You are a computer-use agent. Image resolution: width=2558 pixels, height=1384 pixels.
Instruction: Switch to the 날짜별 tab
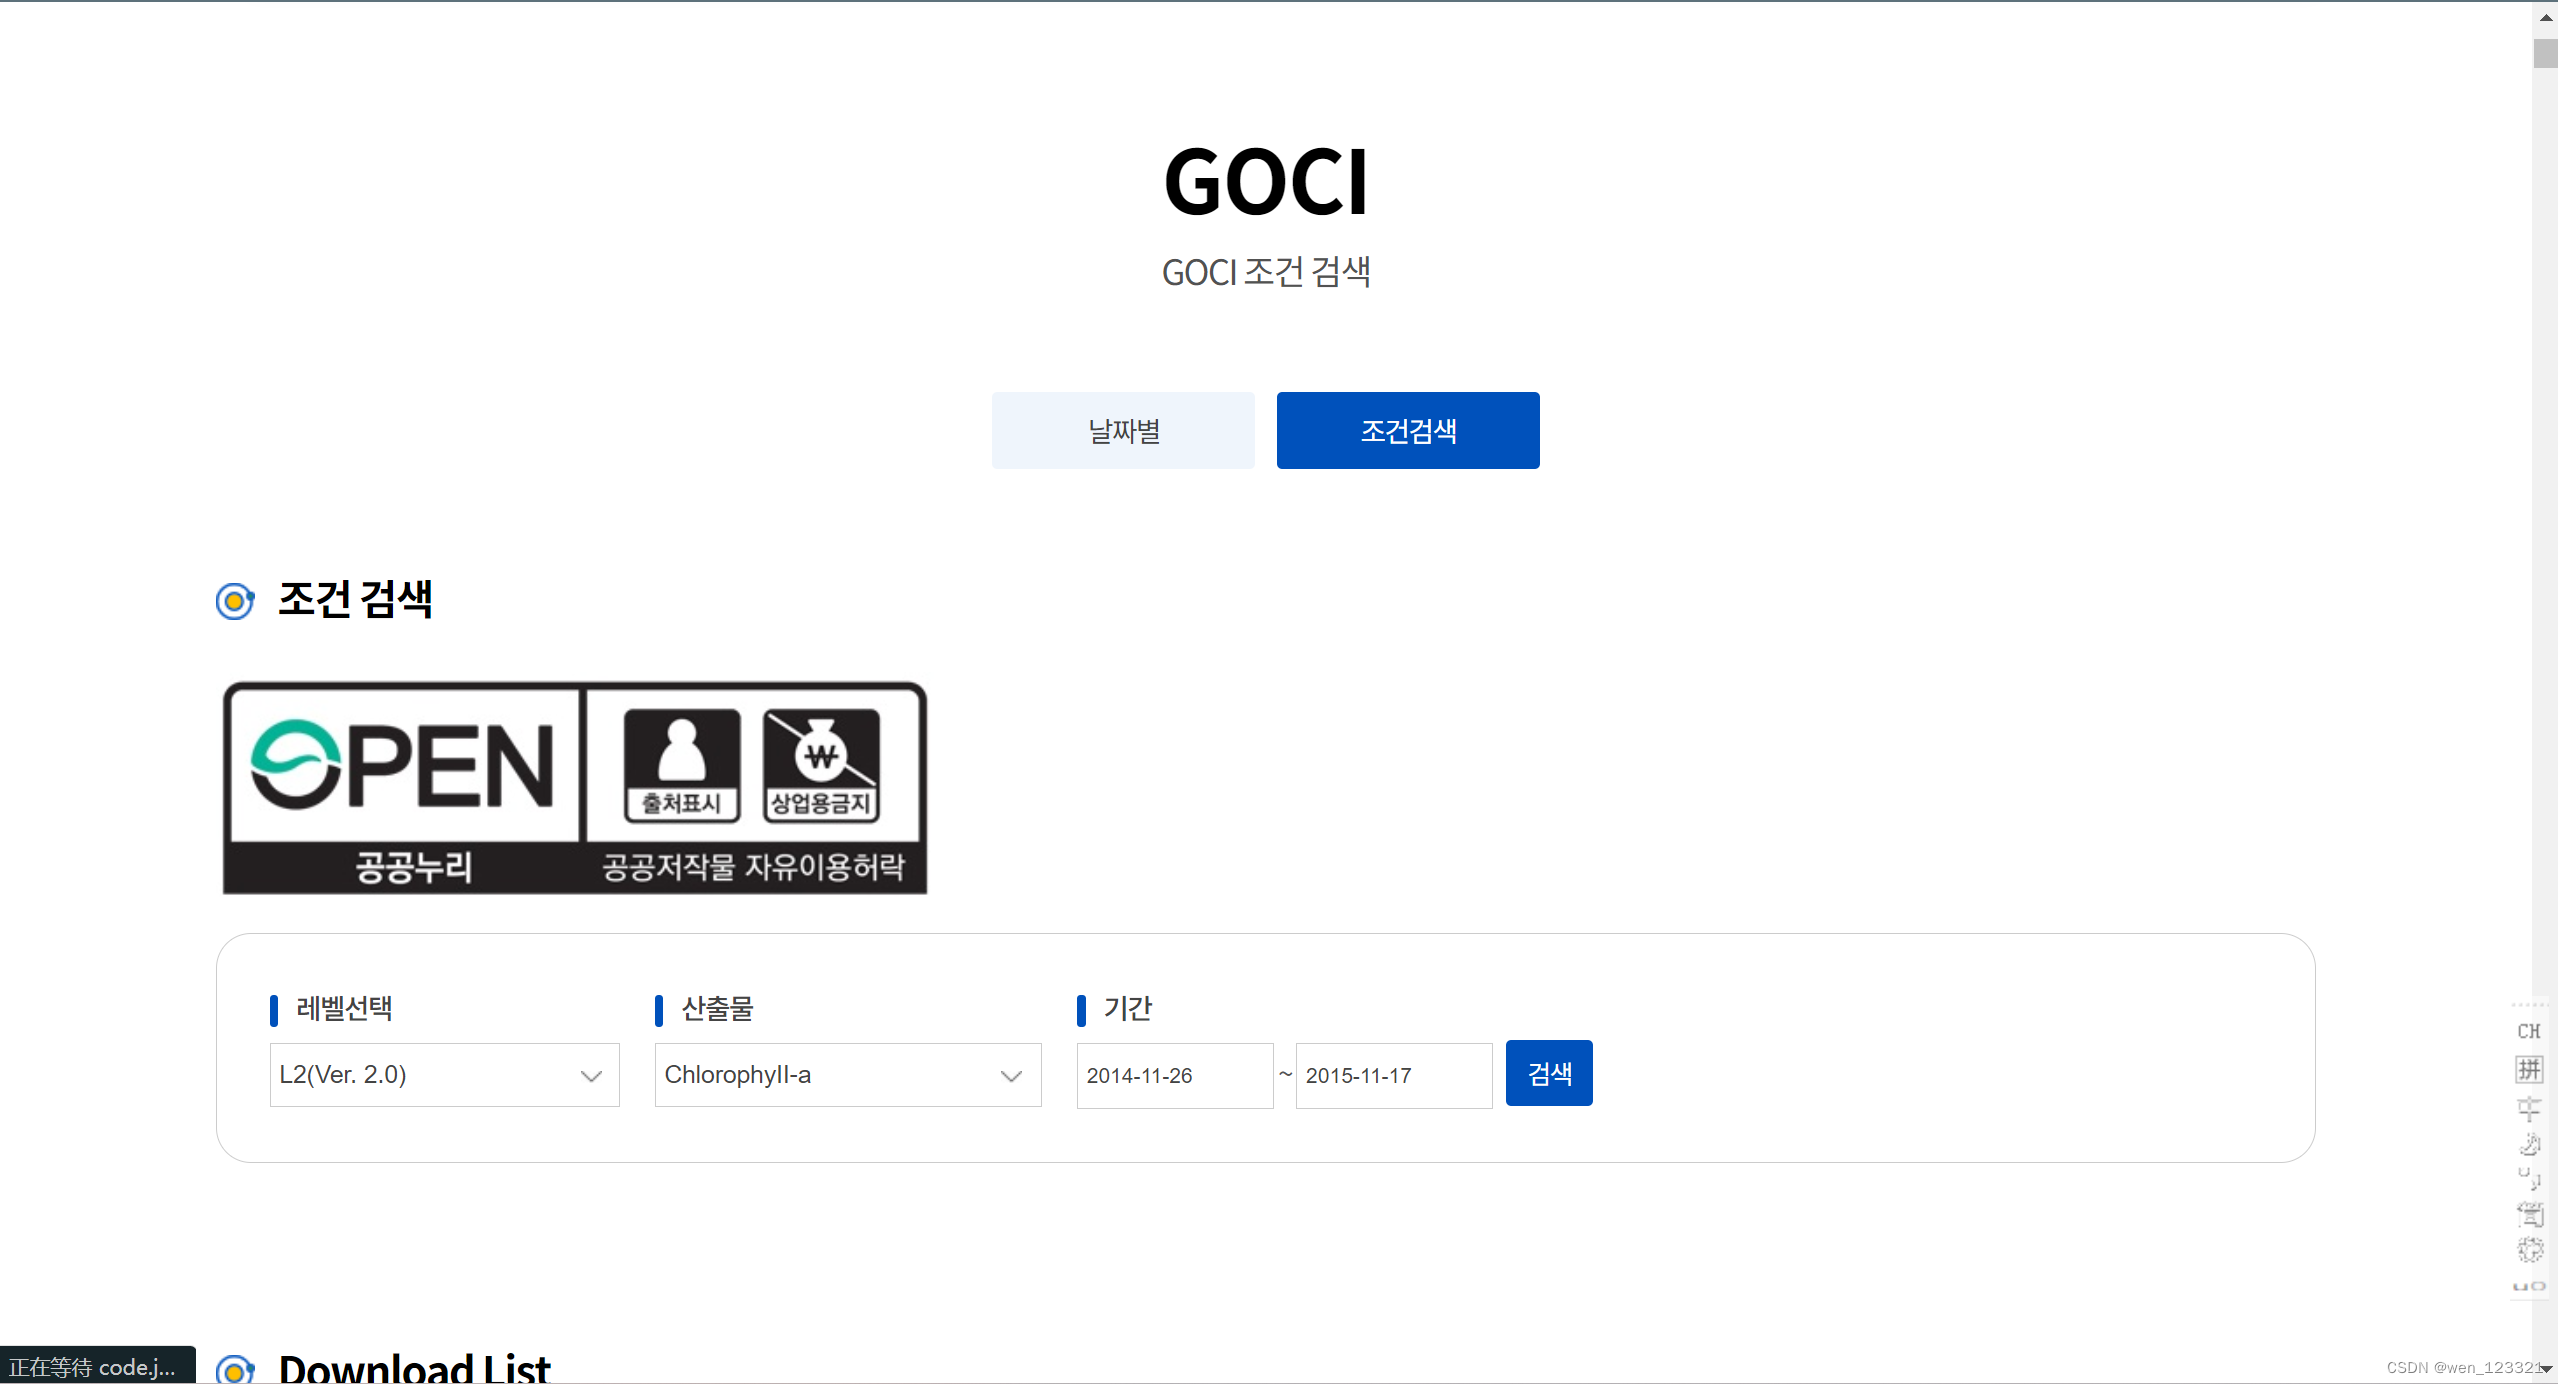pyautogui.click(x=1122, y=431)
